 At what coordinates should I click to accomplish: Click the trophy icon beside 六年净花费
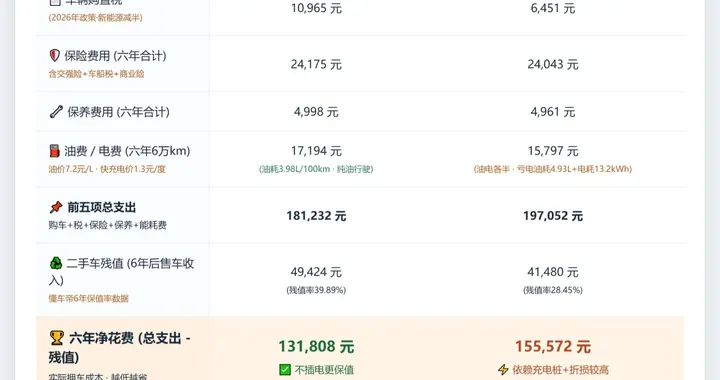click(56, 338)
